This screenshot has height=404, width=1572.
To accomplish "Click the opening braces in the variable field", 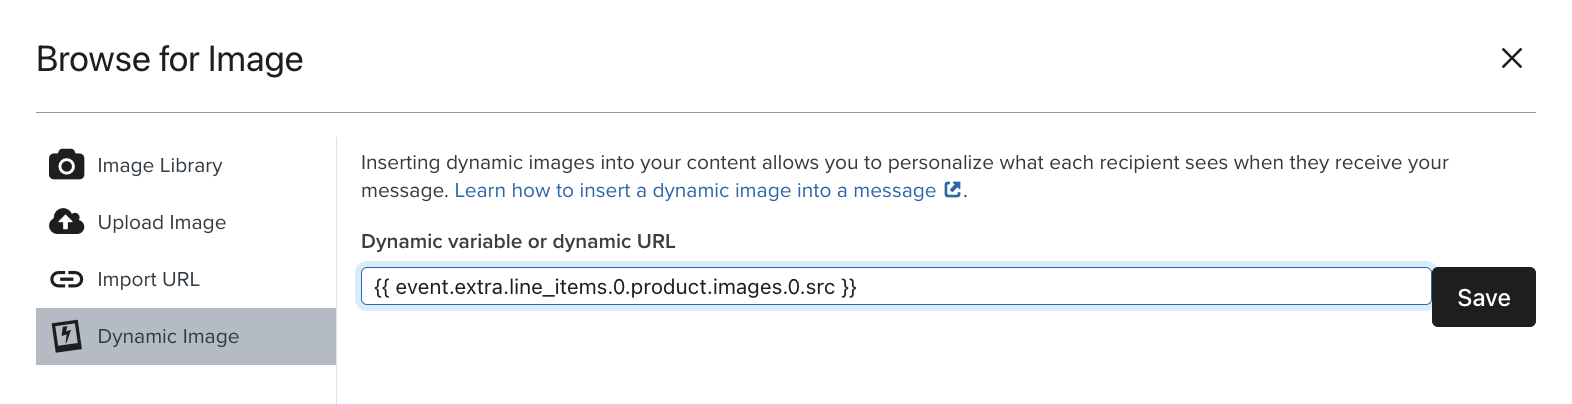I will (x=382, y=288).
